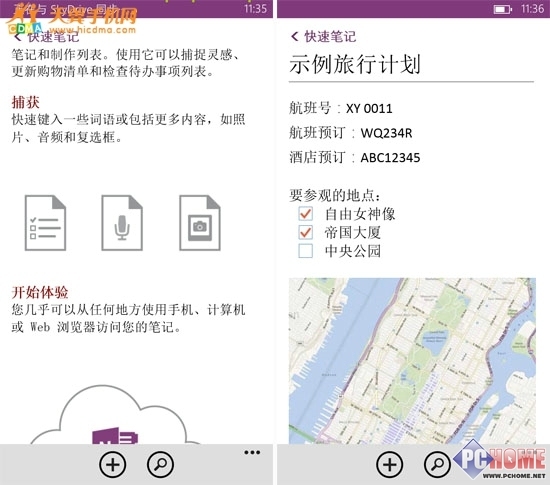Click the 捕获 heading
Viewport: 550px width, 485px height.
[25, 102]
